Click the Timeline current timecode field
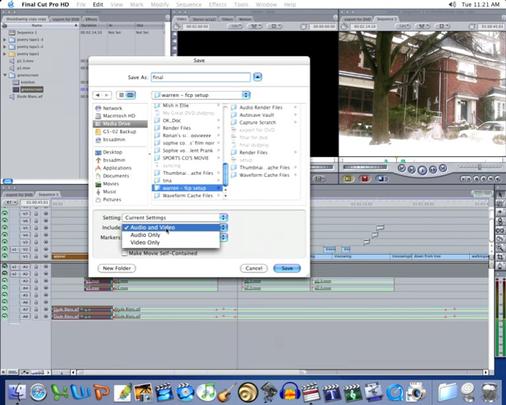This screenshot has height=405, width=506. (x=35, y=202)
